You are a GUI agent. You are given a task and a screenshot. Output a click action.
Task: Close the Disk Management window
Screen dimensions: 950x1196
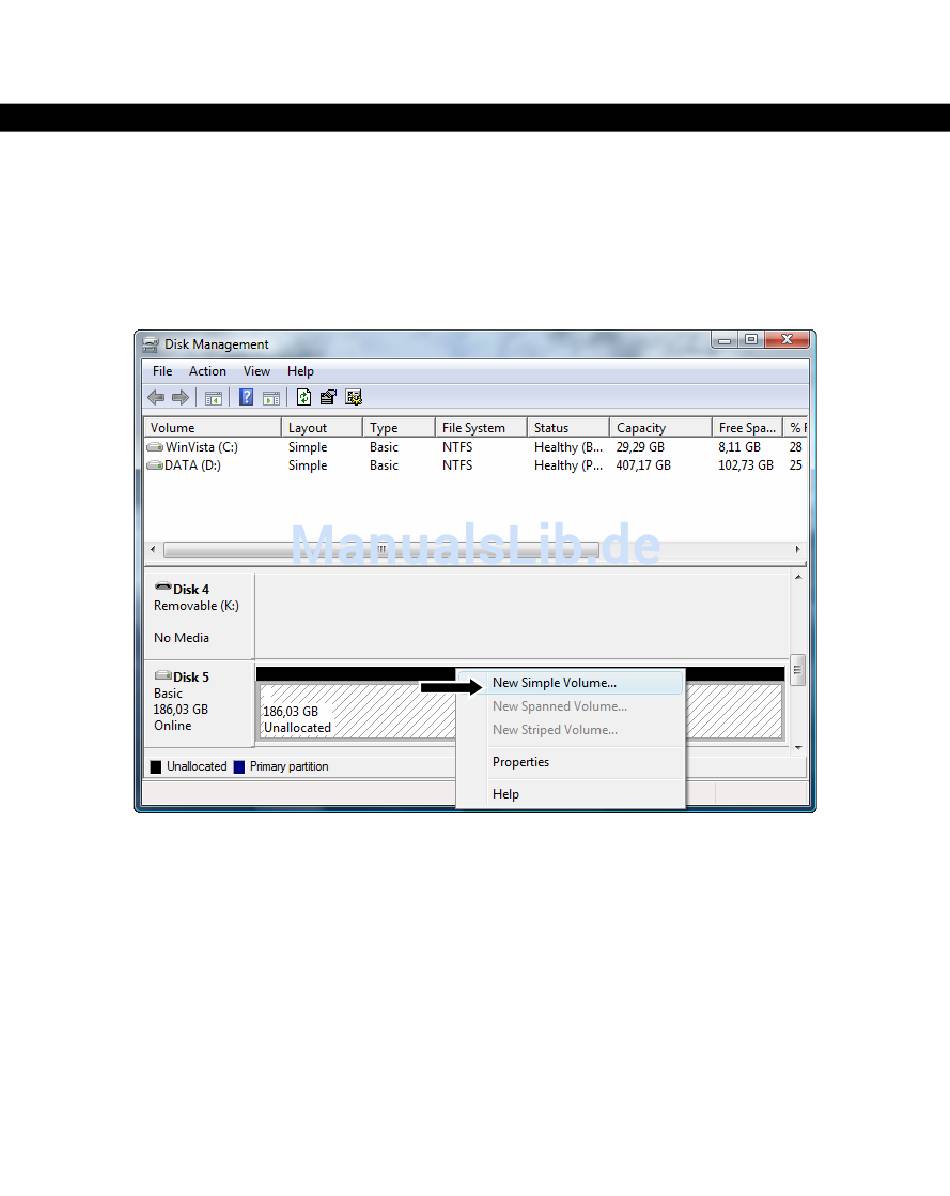[x=787, y=340]
